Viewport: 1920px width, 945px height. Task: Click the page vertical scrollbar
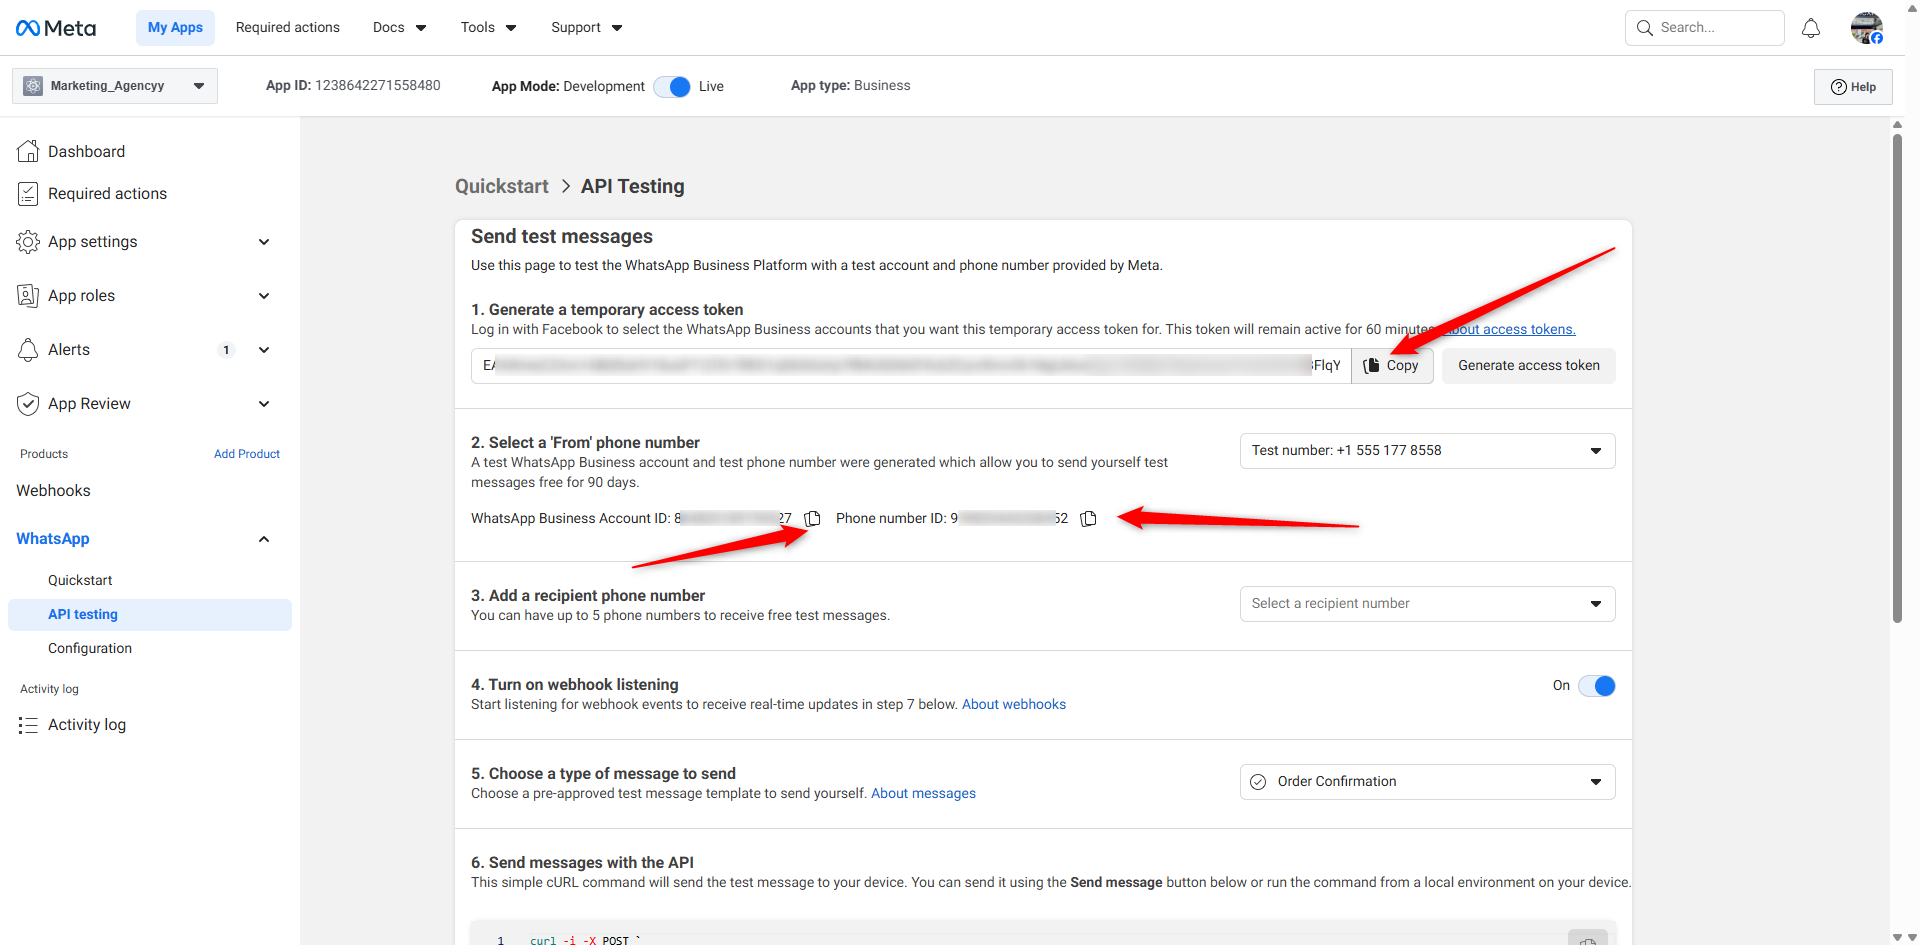pyautogui.click(x=1897, y=380)
